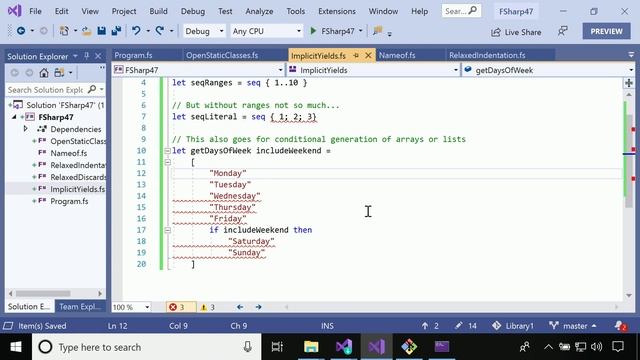Undo the last edit
The height and width of the screenshot is (360, 640).
(136, 31)
